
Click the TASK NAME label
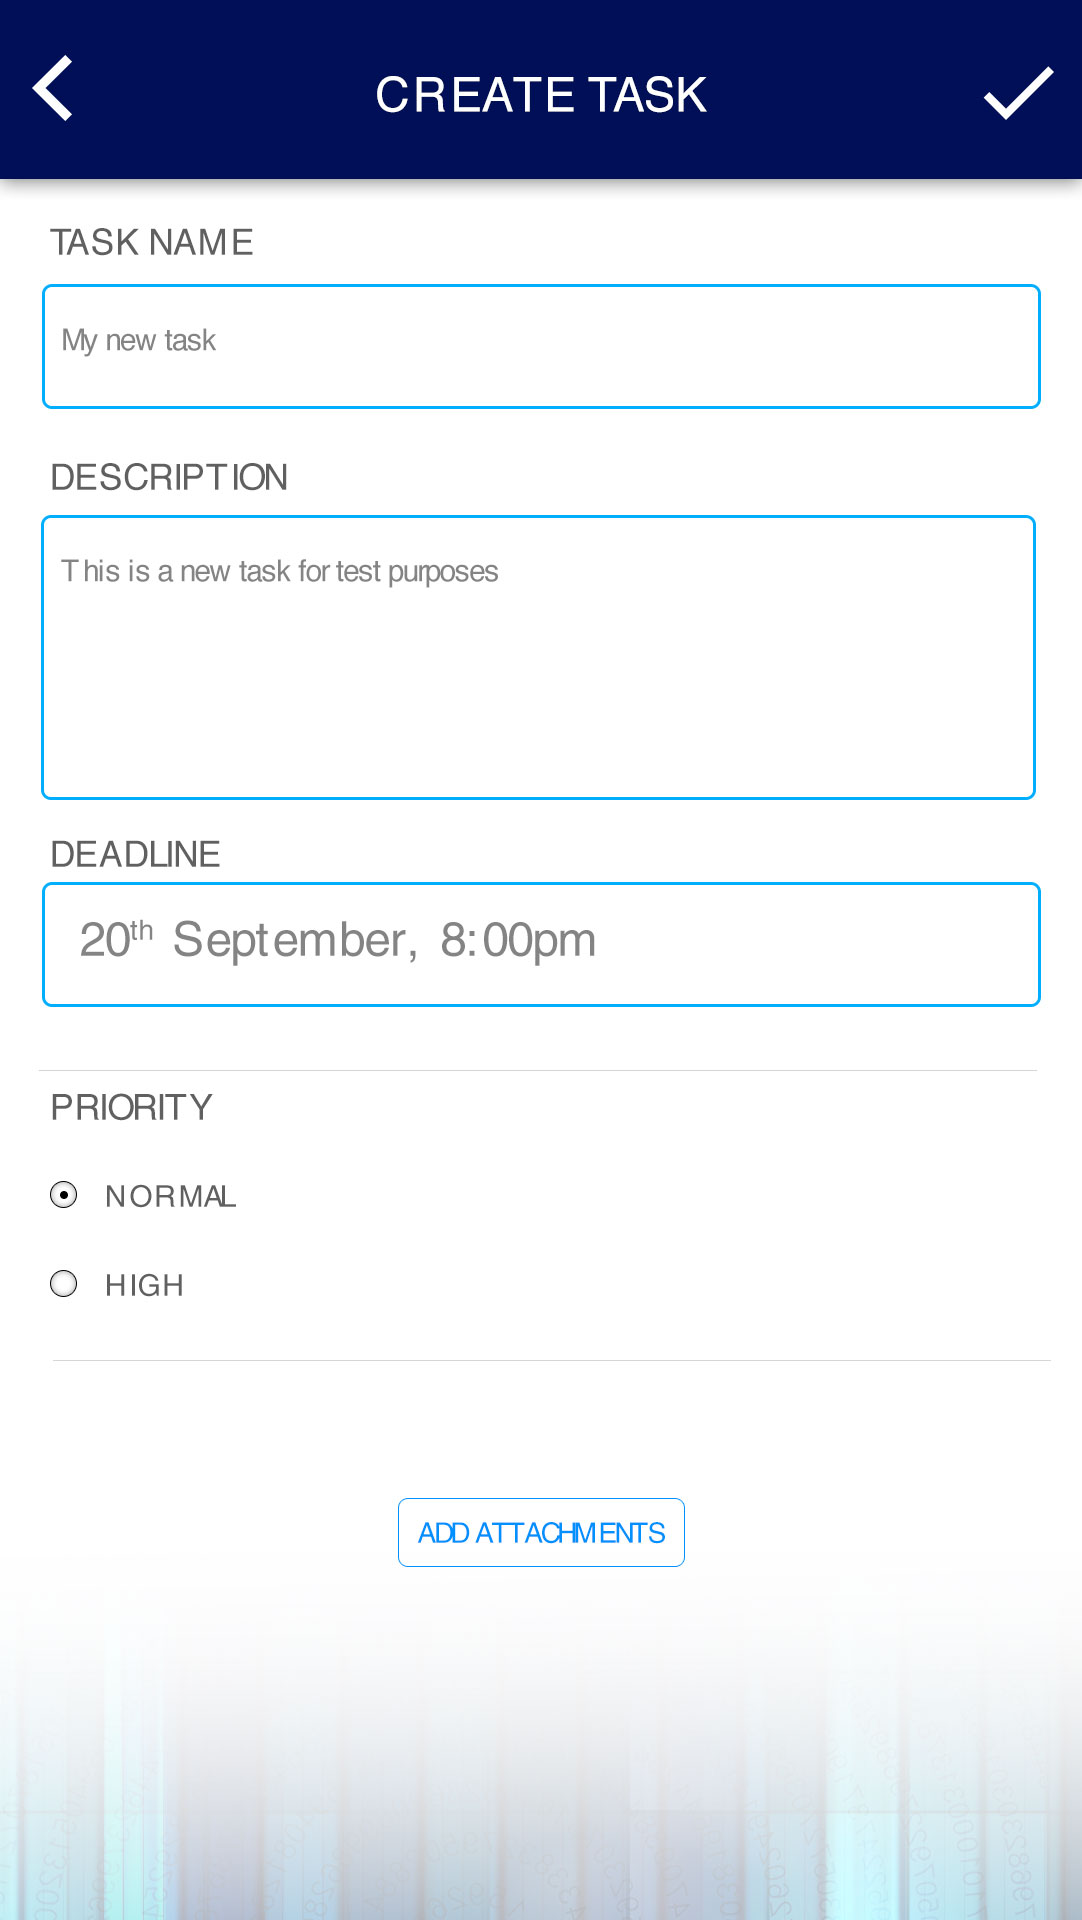pyautogui.click(x=152, y=242)
